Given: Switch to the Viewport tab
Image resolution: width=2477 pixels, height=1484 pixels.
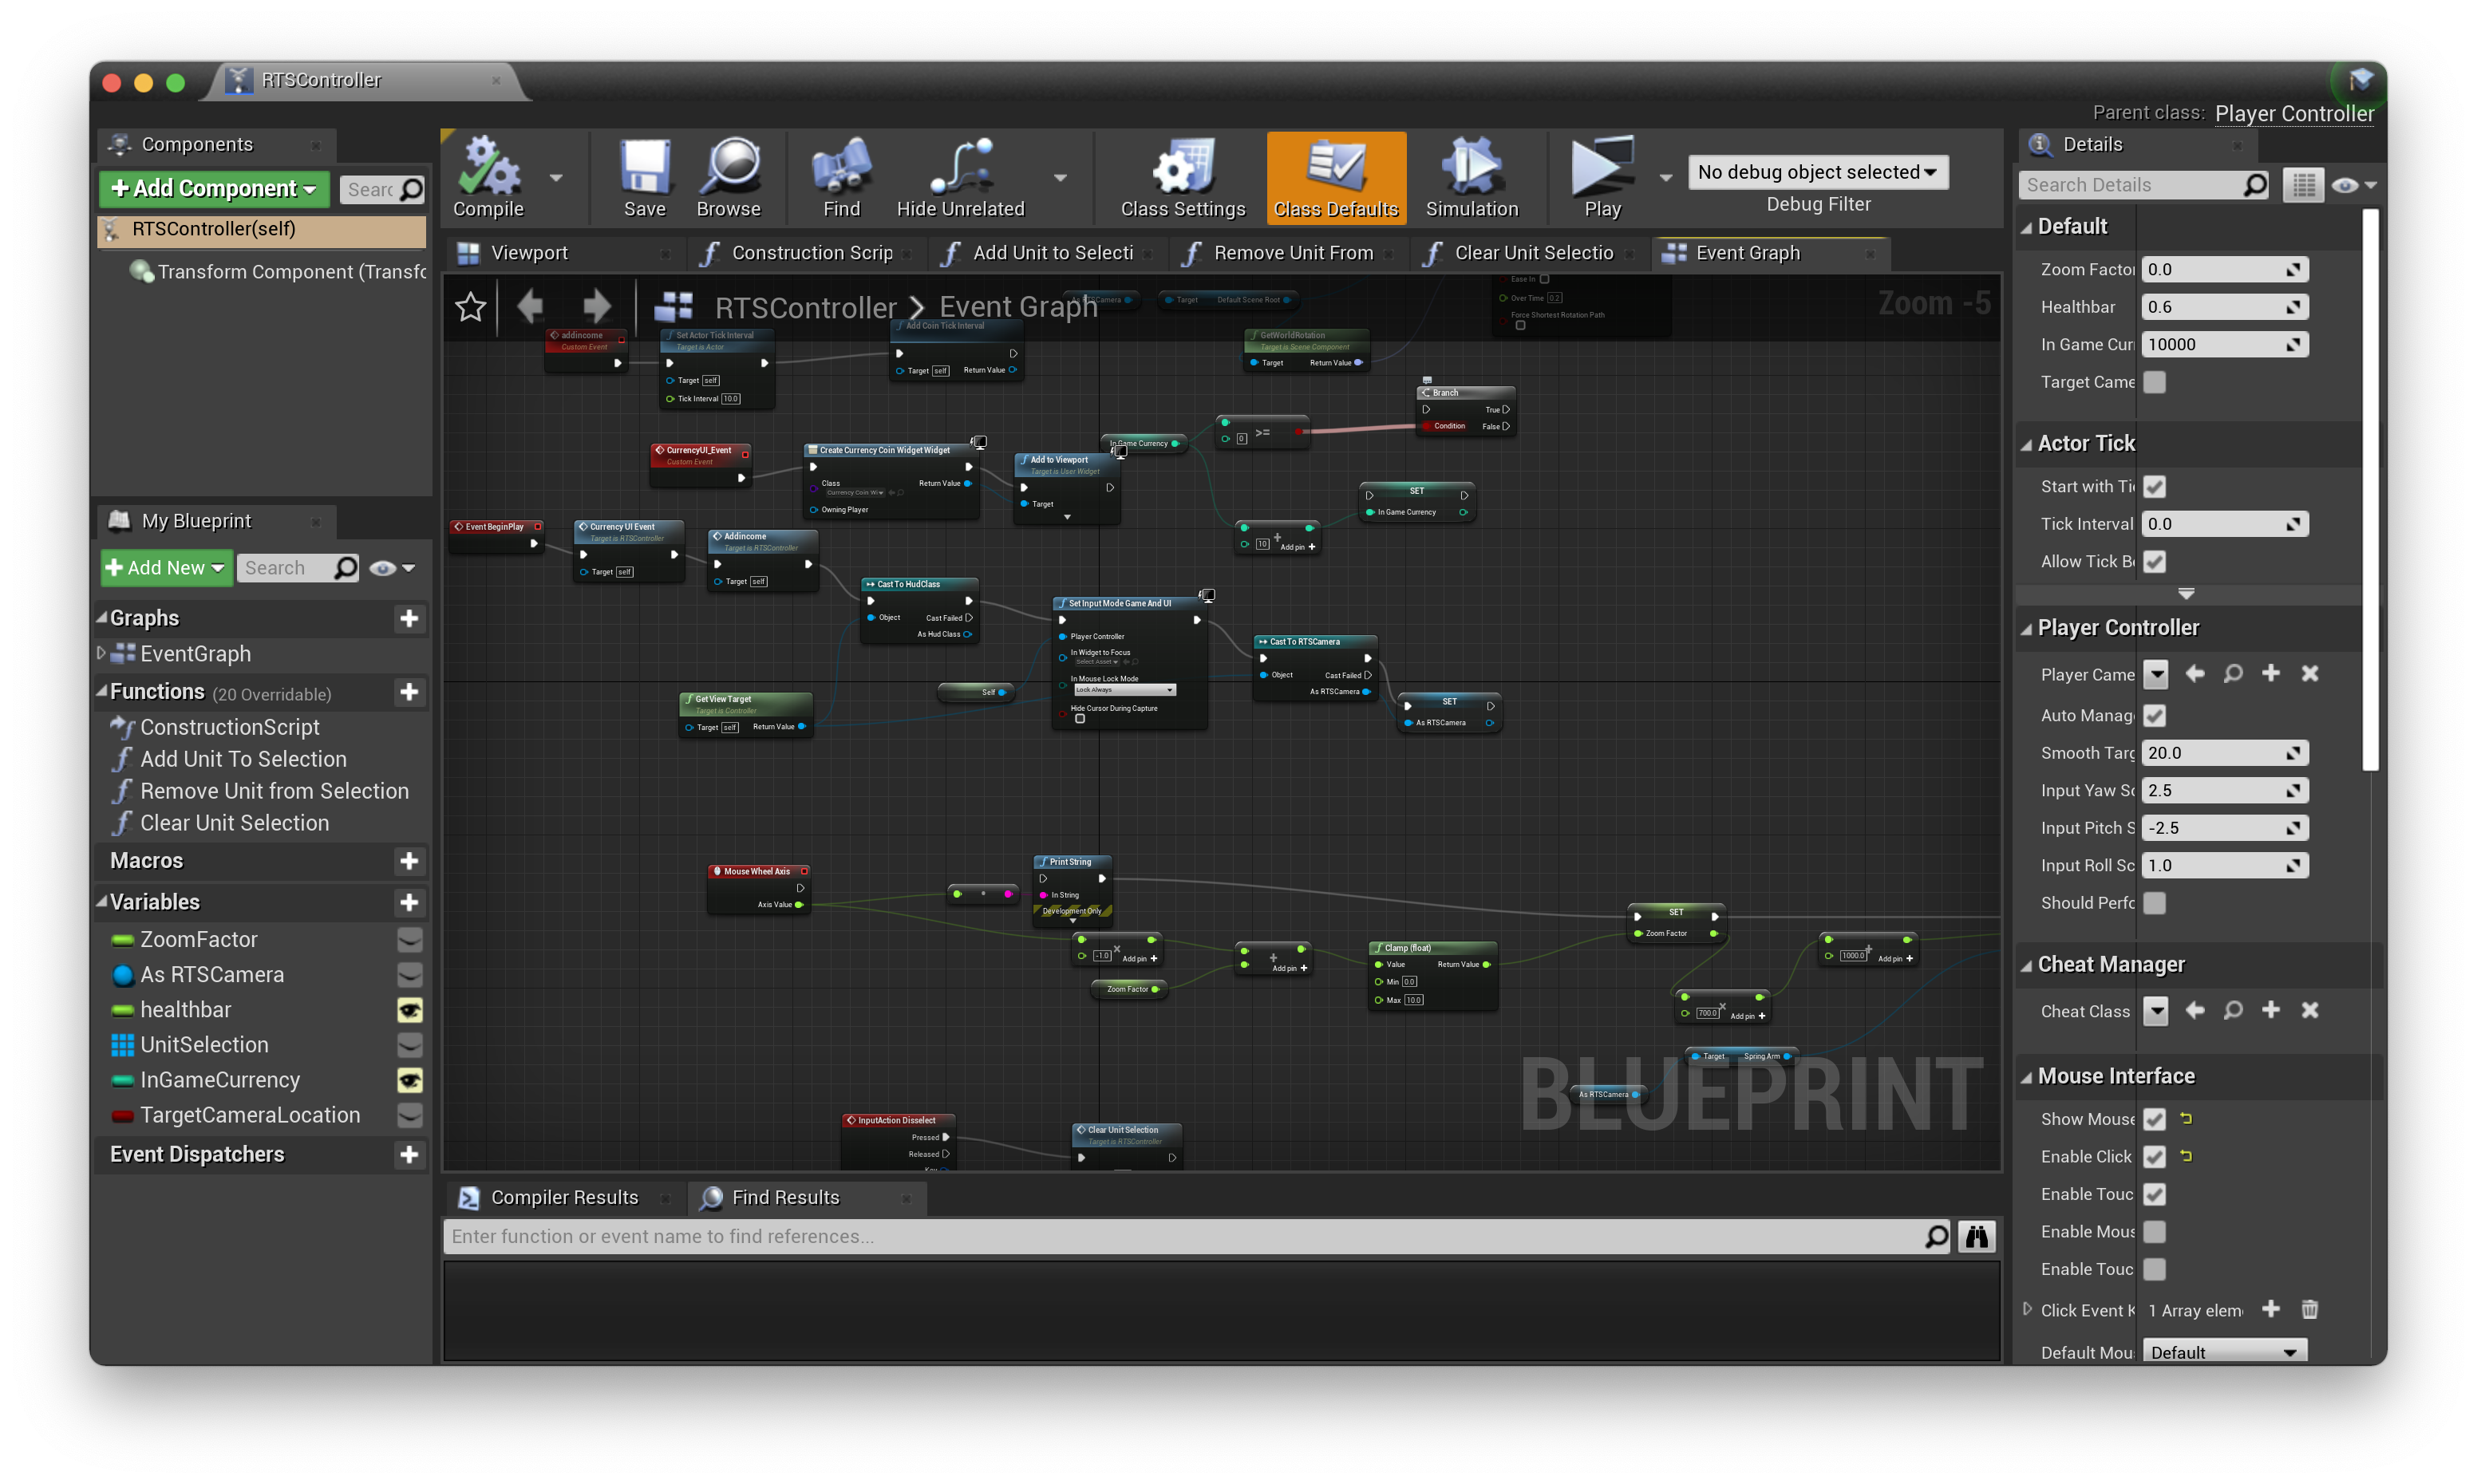Looking at the screenshot, I should 528,253.
